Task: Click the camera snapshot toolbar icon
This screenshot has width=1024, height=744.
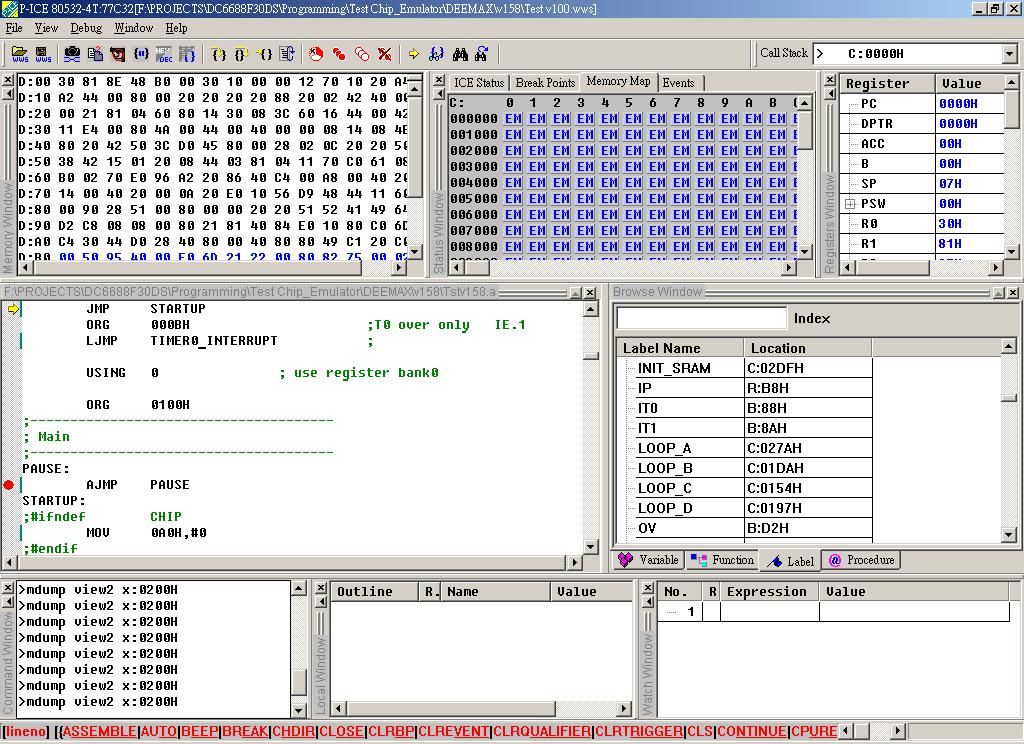Action: [x=72, y=54]
